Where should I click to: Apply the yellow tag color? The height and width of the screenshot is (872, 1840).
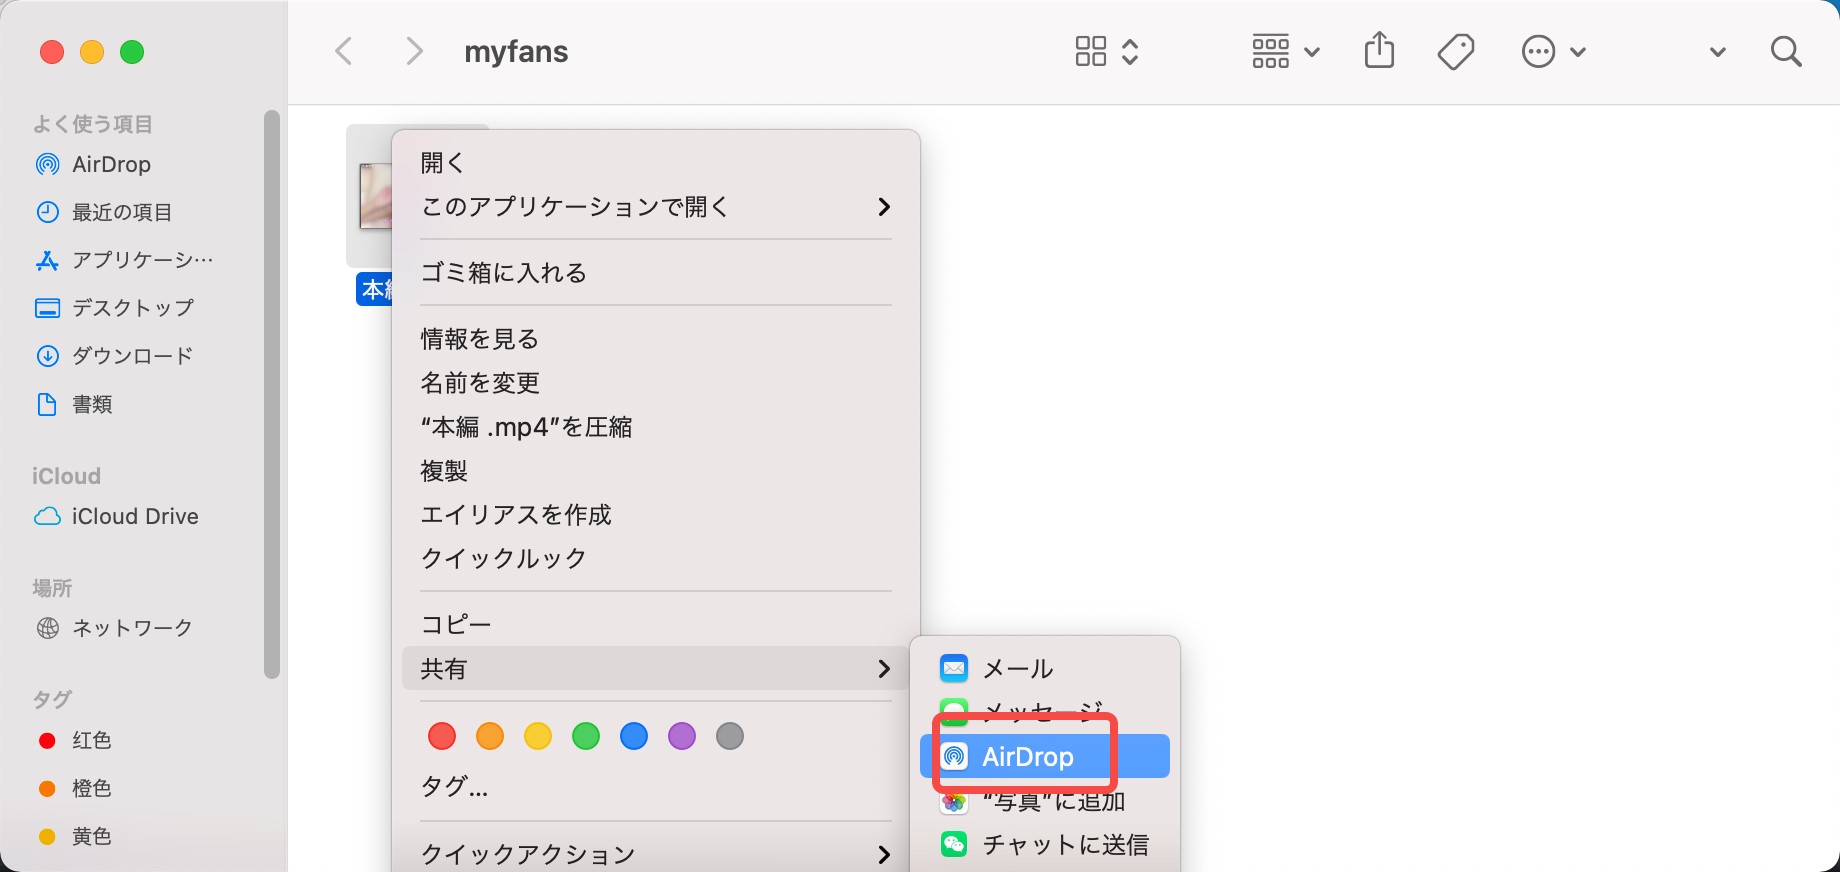point(538,737)
